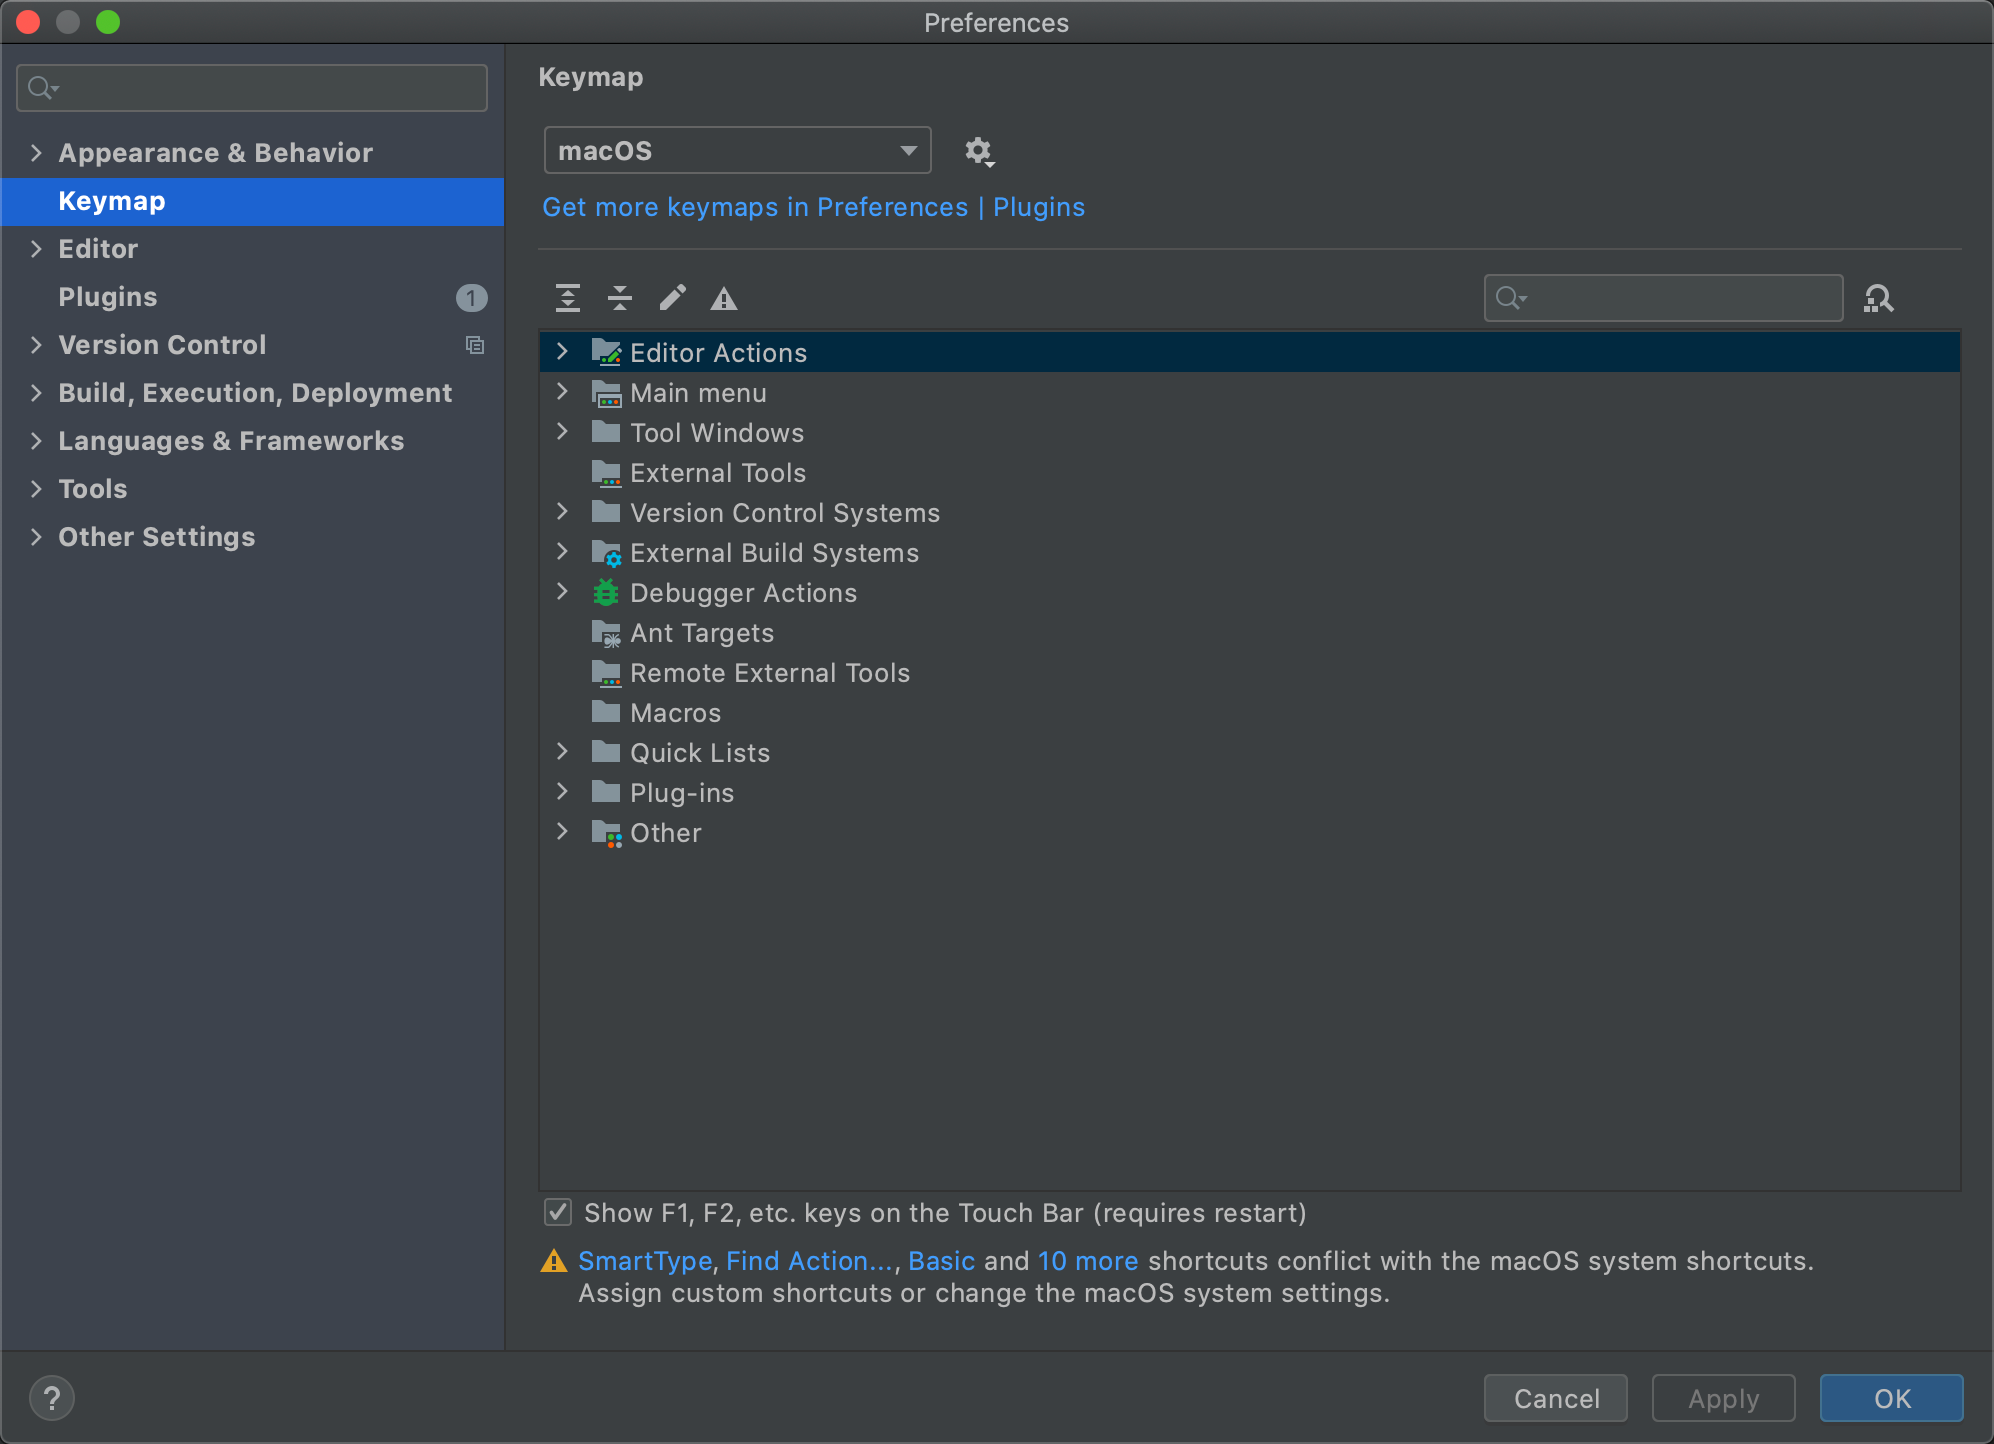Image resolution: width=1994 pixels, height=1444 pixels.
Task: Click the Collapse All toolbar icon
Action: (x=620, y=298)
